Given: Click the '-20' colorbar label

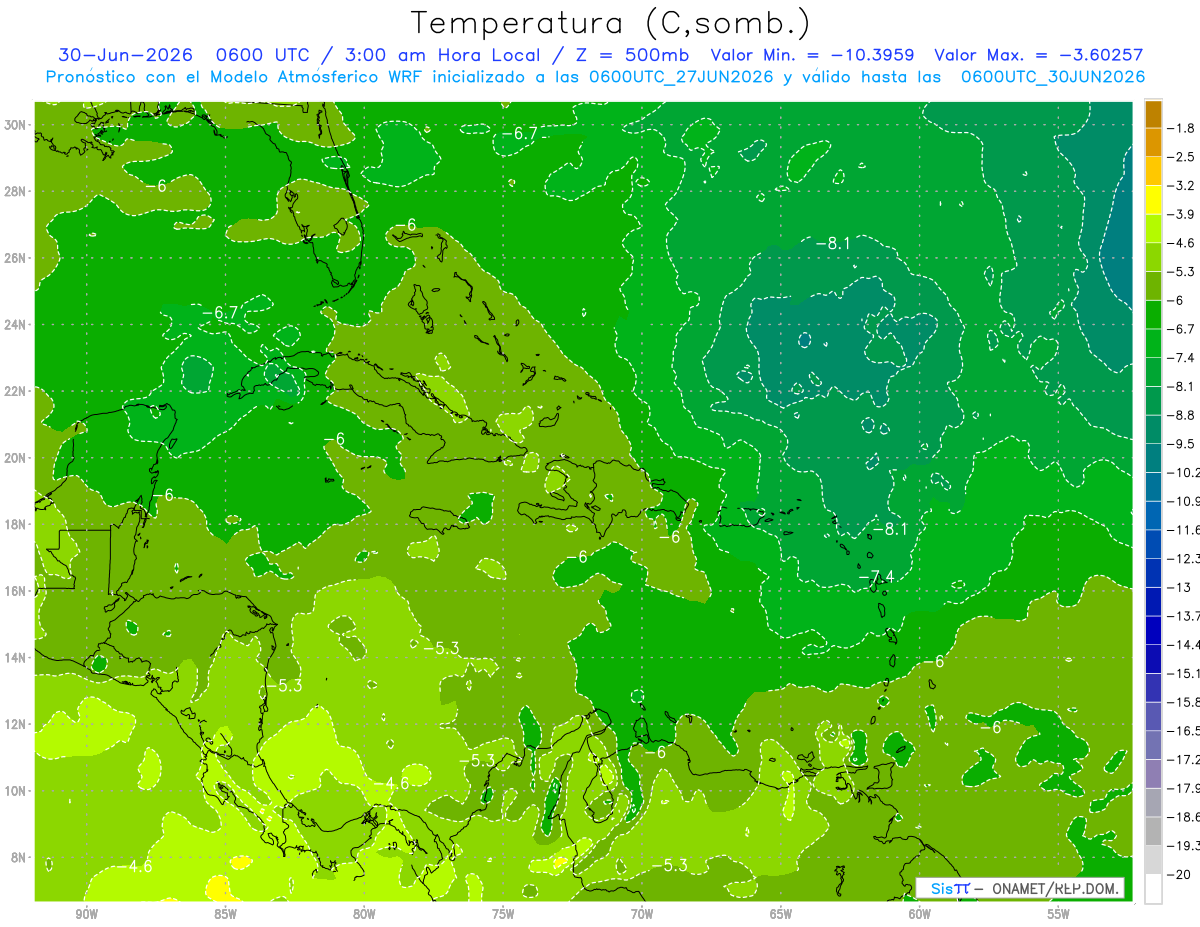Looking at the screenshot, I should (1178, 874).
